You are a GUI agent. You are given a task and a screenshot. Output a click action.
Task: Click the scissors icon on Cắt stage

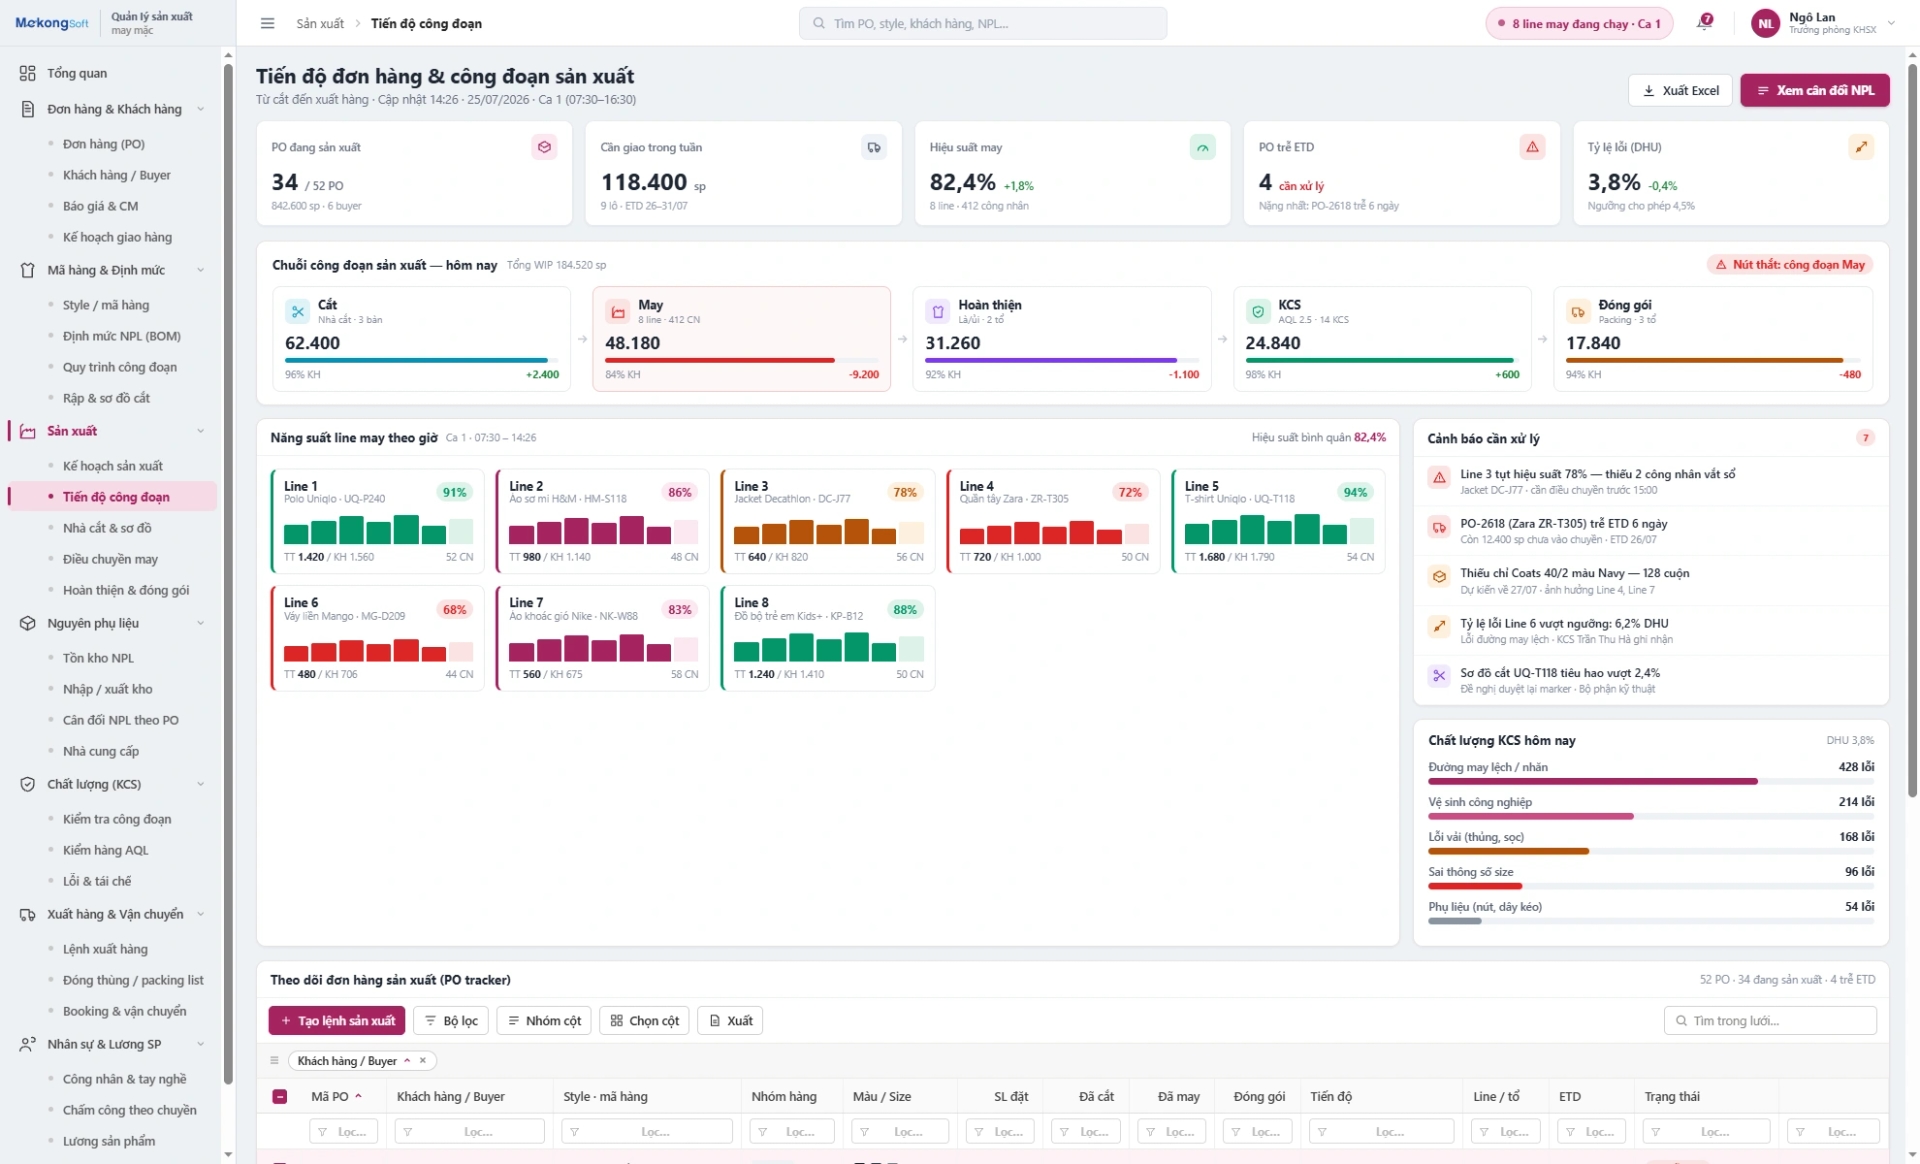(298, 312)
